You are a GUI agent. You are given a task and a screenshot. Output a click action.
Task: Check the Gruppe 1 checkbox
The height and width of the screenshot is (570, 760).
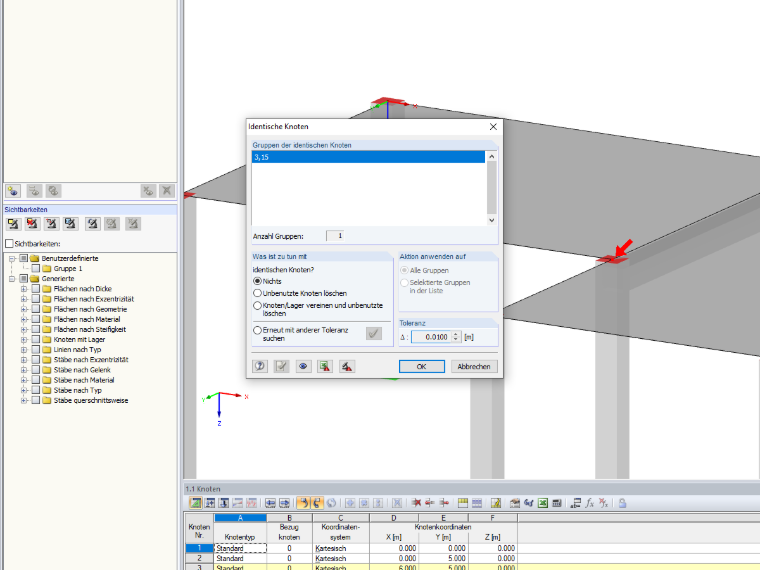pos(36,268)
